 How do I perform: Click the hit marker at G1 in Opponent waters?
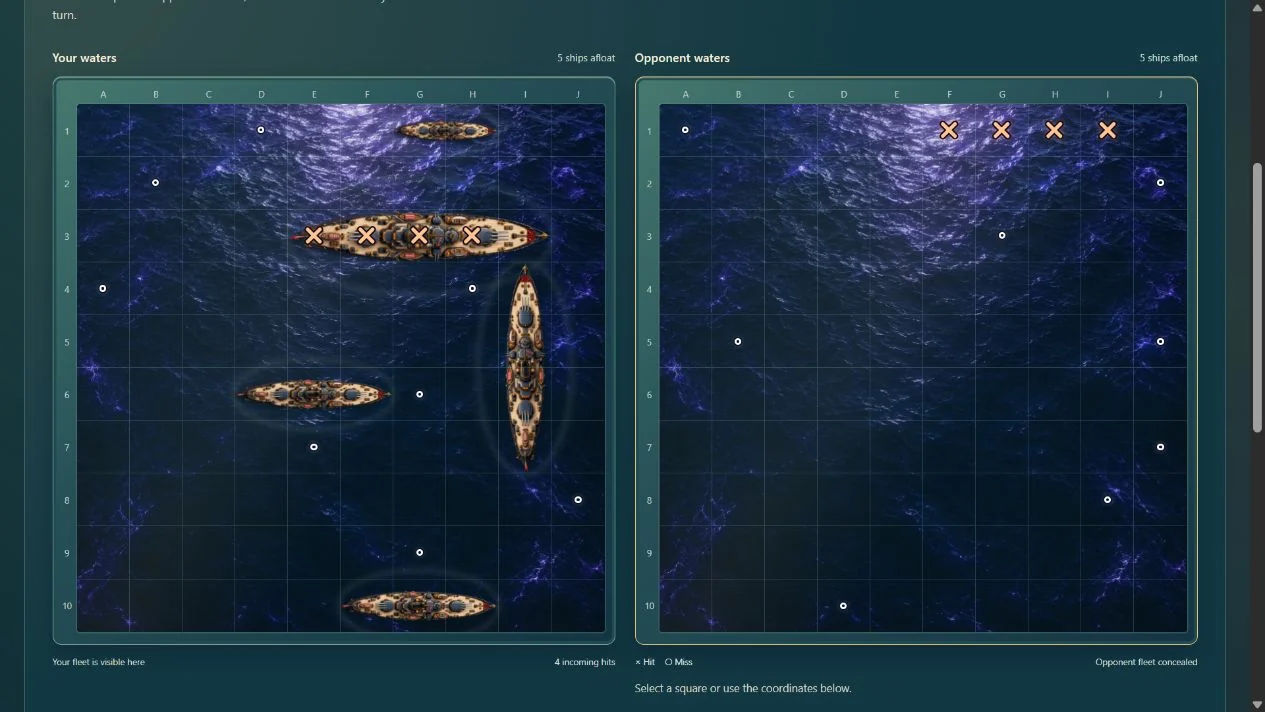(x=1001, y=130)
